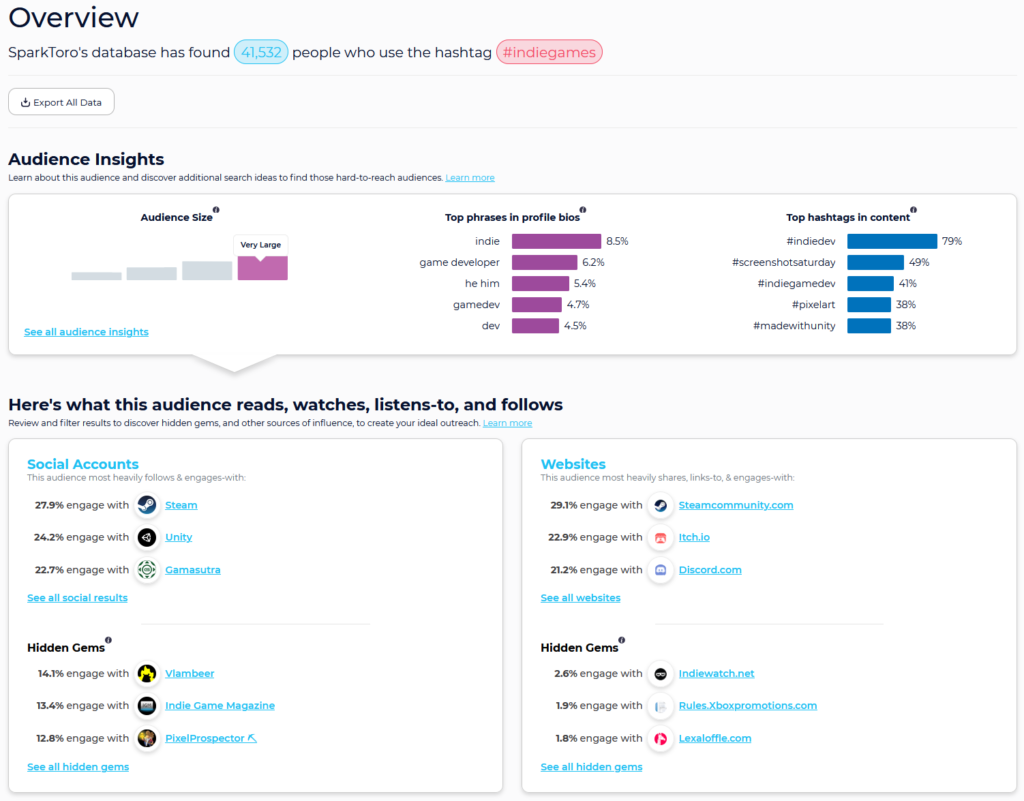Click info icon beside Top hashtags in content

tap(914, 210)
